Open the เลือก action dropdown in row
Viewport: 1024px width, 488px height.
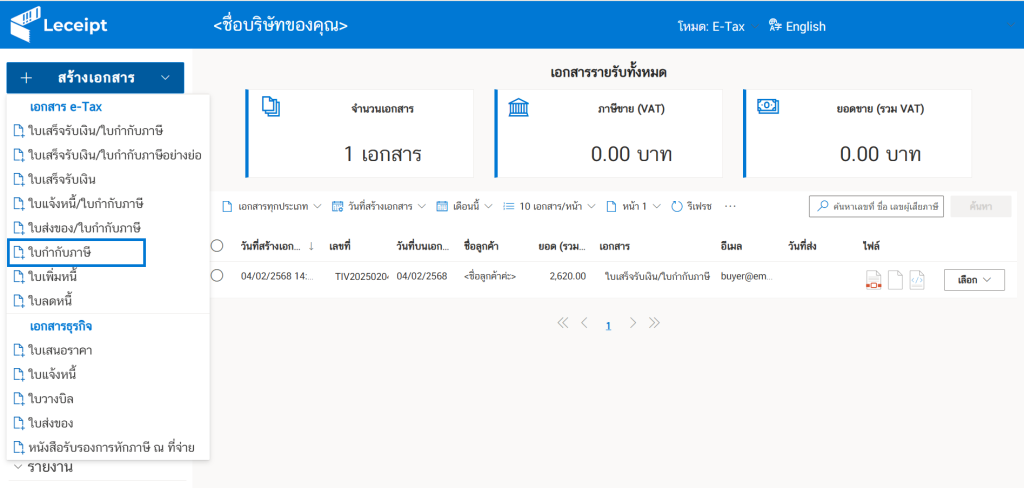(974, 280)
